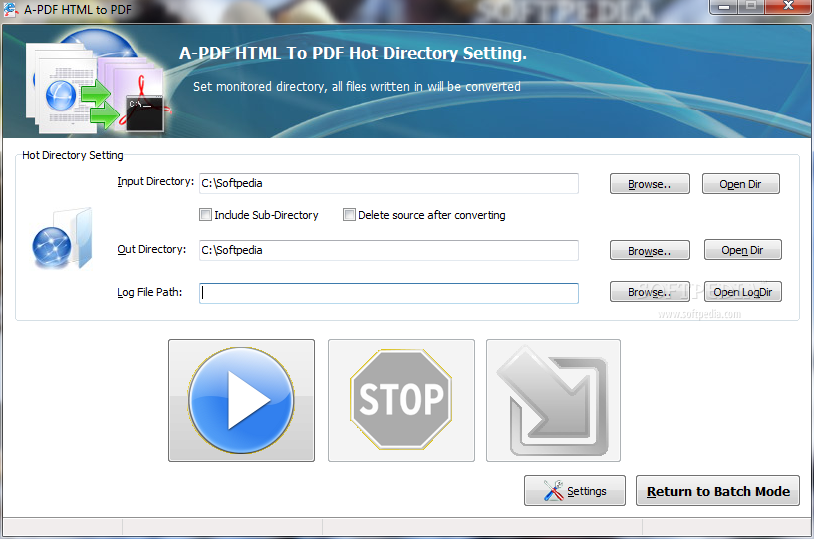
Task: Open Dir for the Input Directory
Action: pyautogui.click(x=741, y=184)
